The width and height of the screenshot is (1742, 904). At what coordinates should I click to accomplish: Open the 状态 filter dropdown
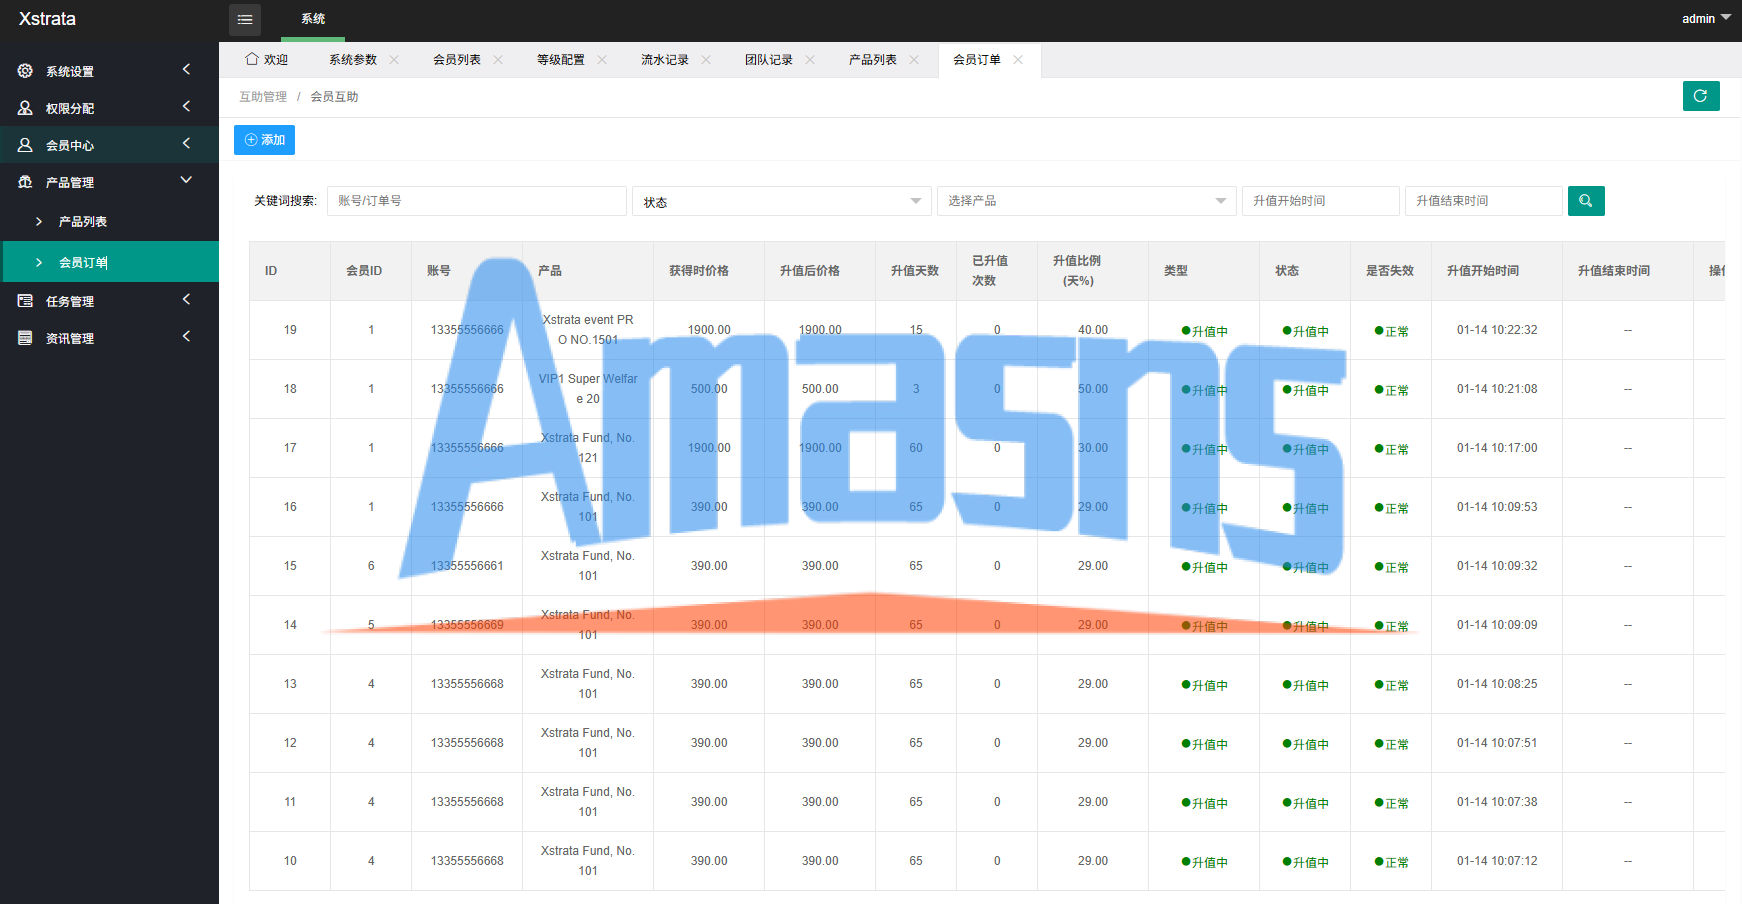(782, 201)
